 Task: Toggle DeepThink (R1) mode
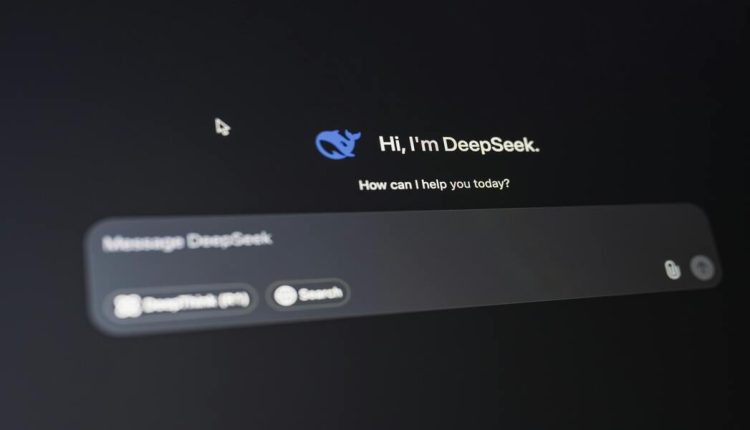click(181, 302)
